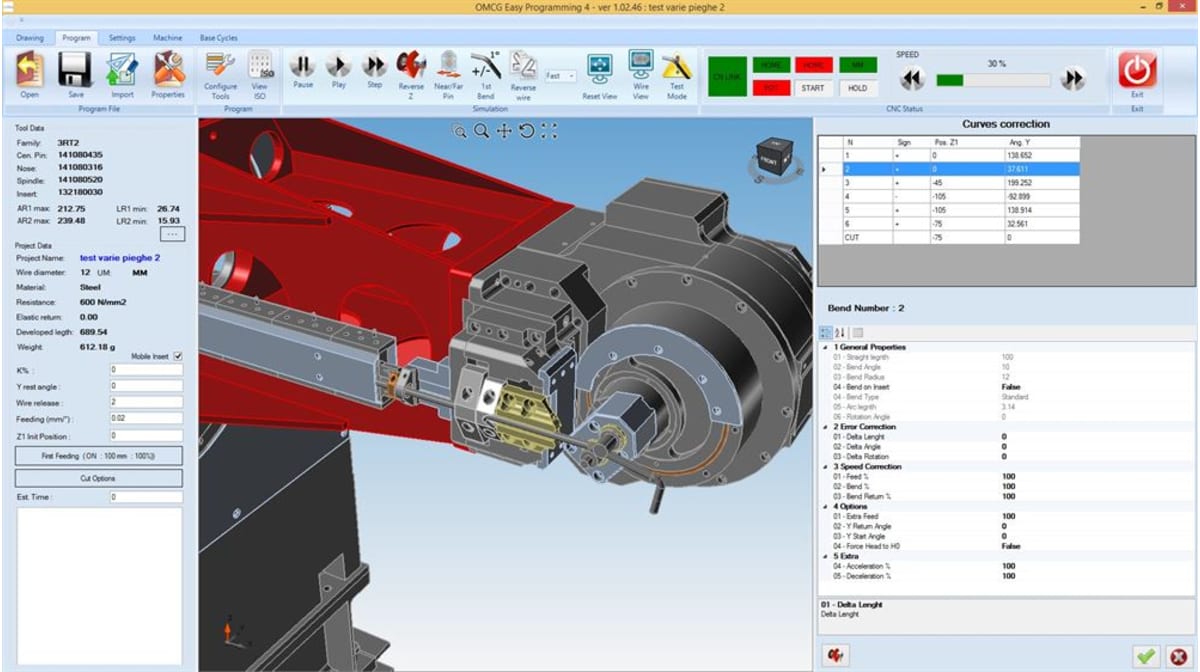1200x672 pixels.
Task: Toggle the Mobile Insert checkbox
Action: (x=178, y=356)
